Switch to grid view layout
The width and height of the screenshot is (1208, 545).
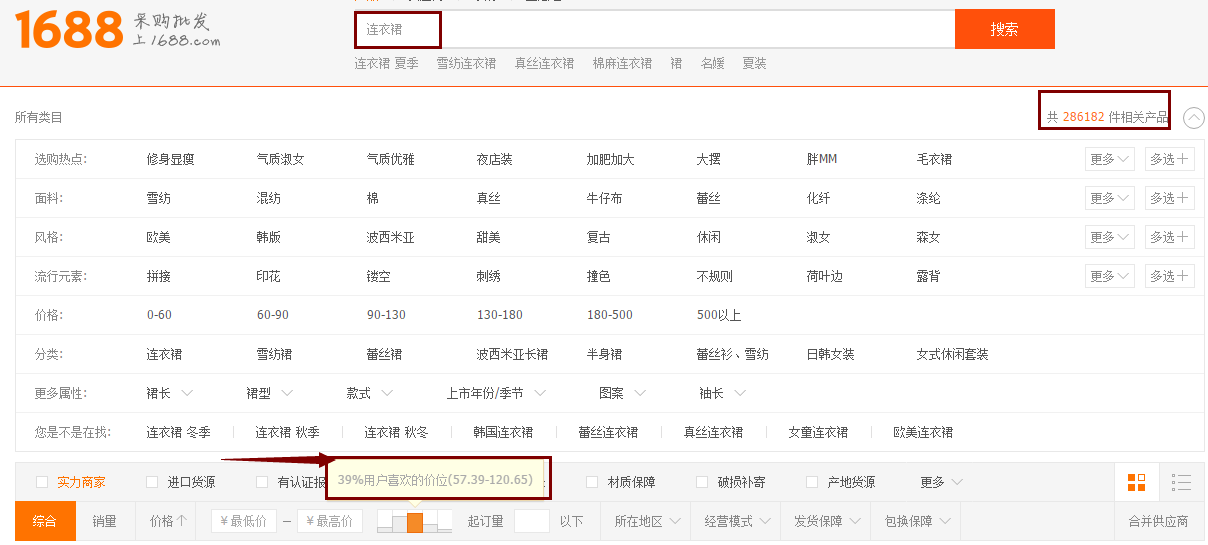coord(1136,483)
